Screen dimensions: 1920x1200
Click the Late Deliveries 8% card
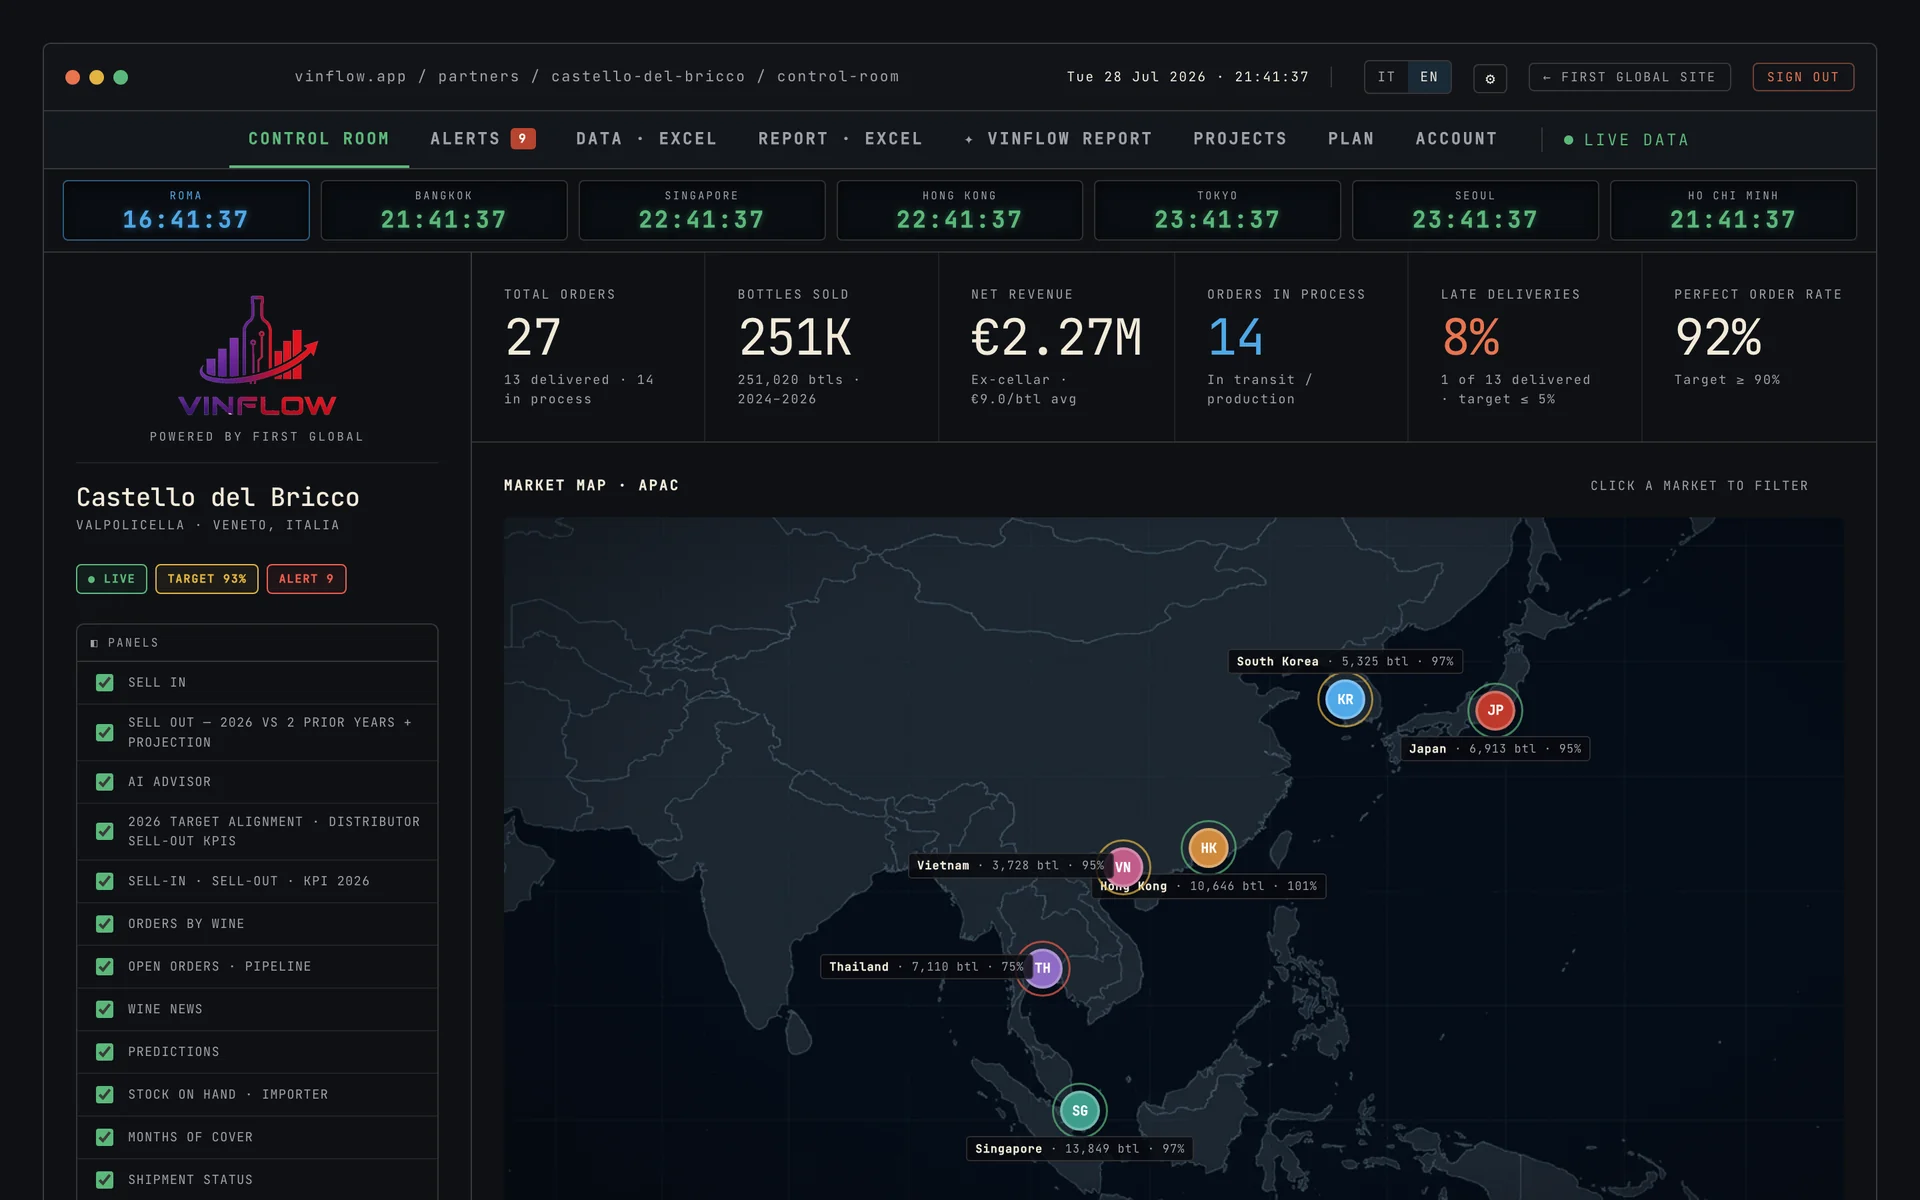point(1525,347)
